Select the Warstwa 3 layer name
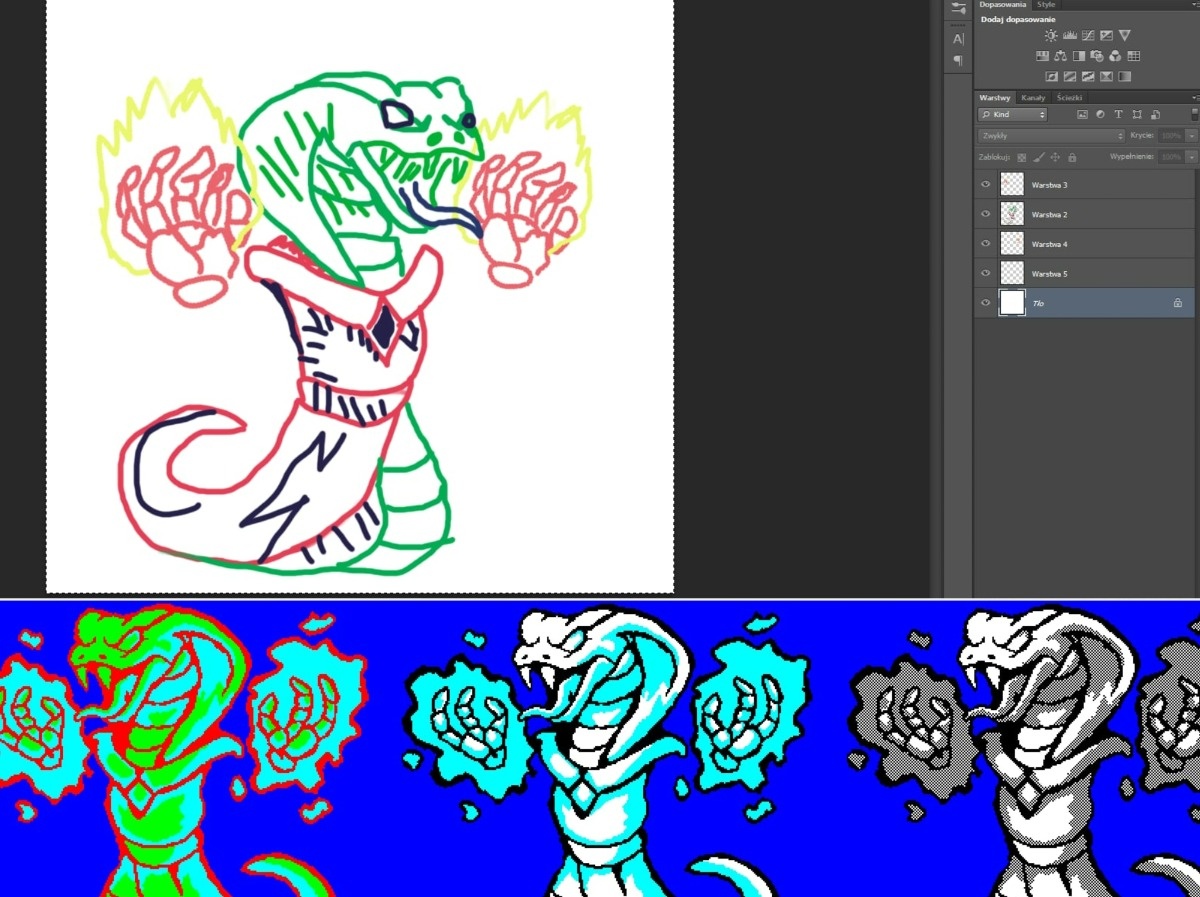Image resolution: width=1200 pixels, height=897 pixels. click(x=1050, y=186)
